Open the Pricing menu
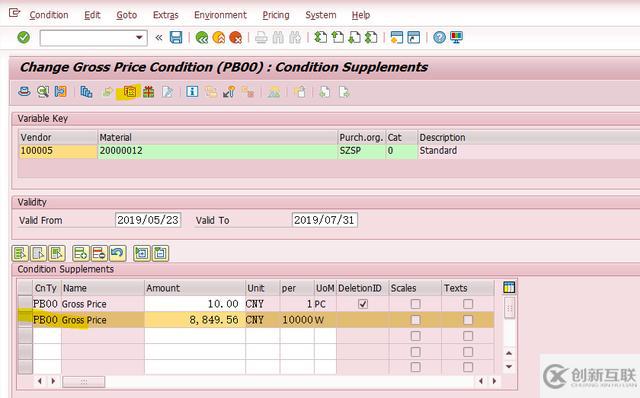Image resolution: width=640 pixels, height=398 pixels. click(x=276, y=15)
